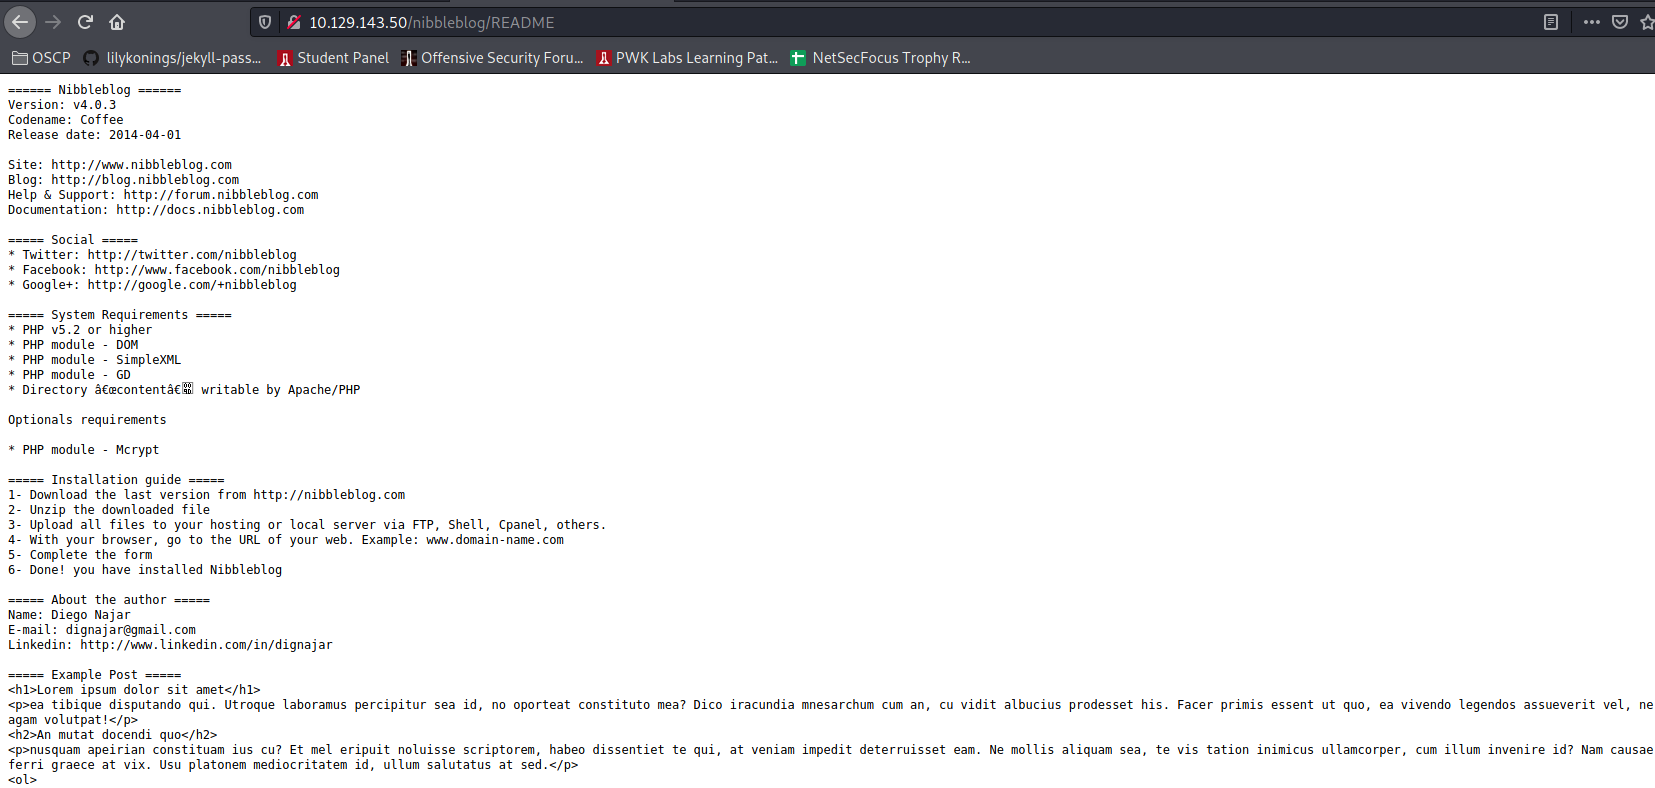The height and width of the screenshot is (788, 1655).
Task: Click the 'Version: v4.0.3' line
Action: pos(62,105)
